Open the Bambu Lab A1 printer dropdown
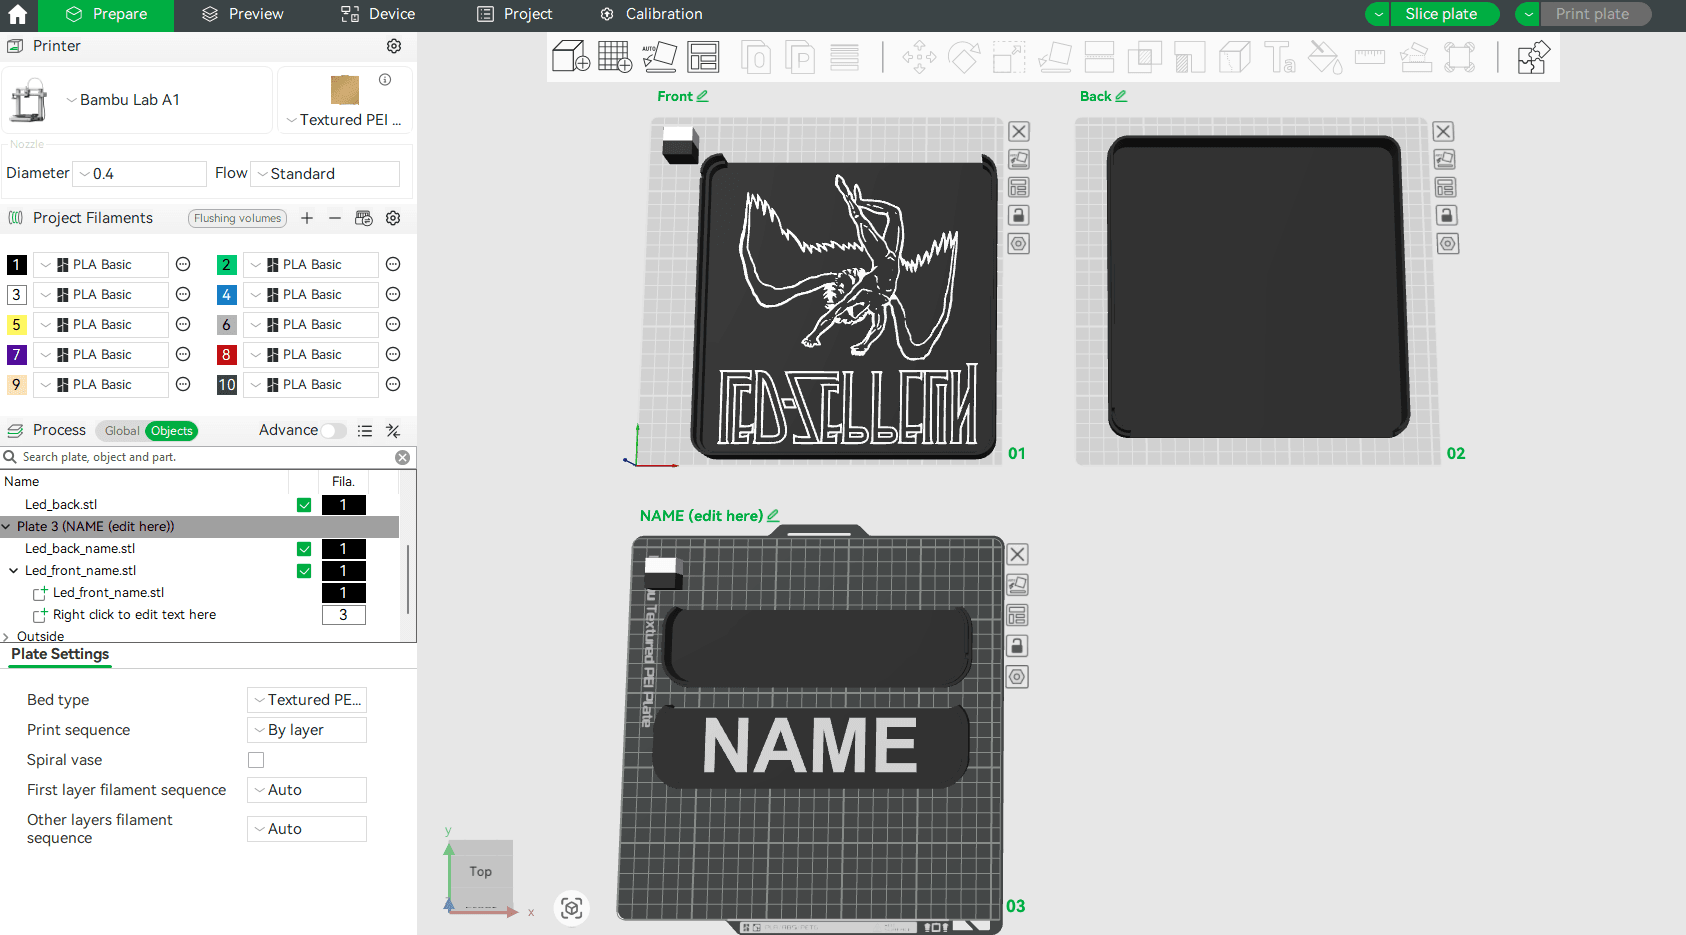1686x935 pixels. click(137, 100)
